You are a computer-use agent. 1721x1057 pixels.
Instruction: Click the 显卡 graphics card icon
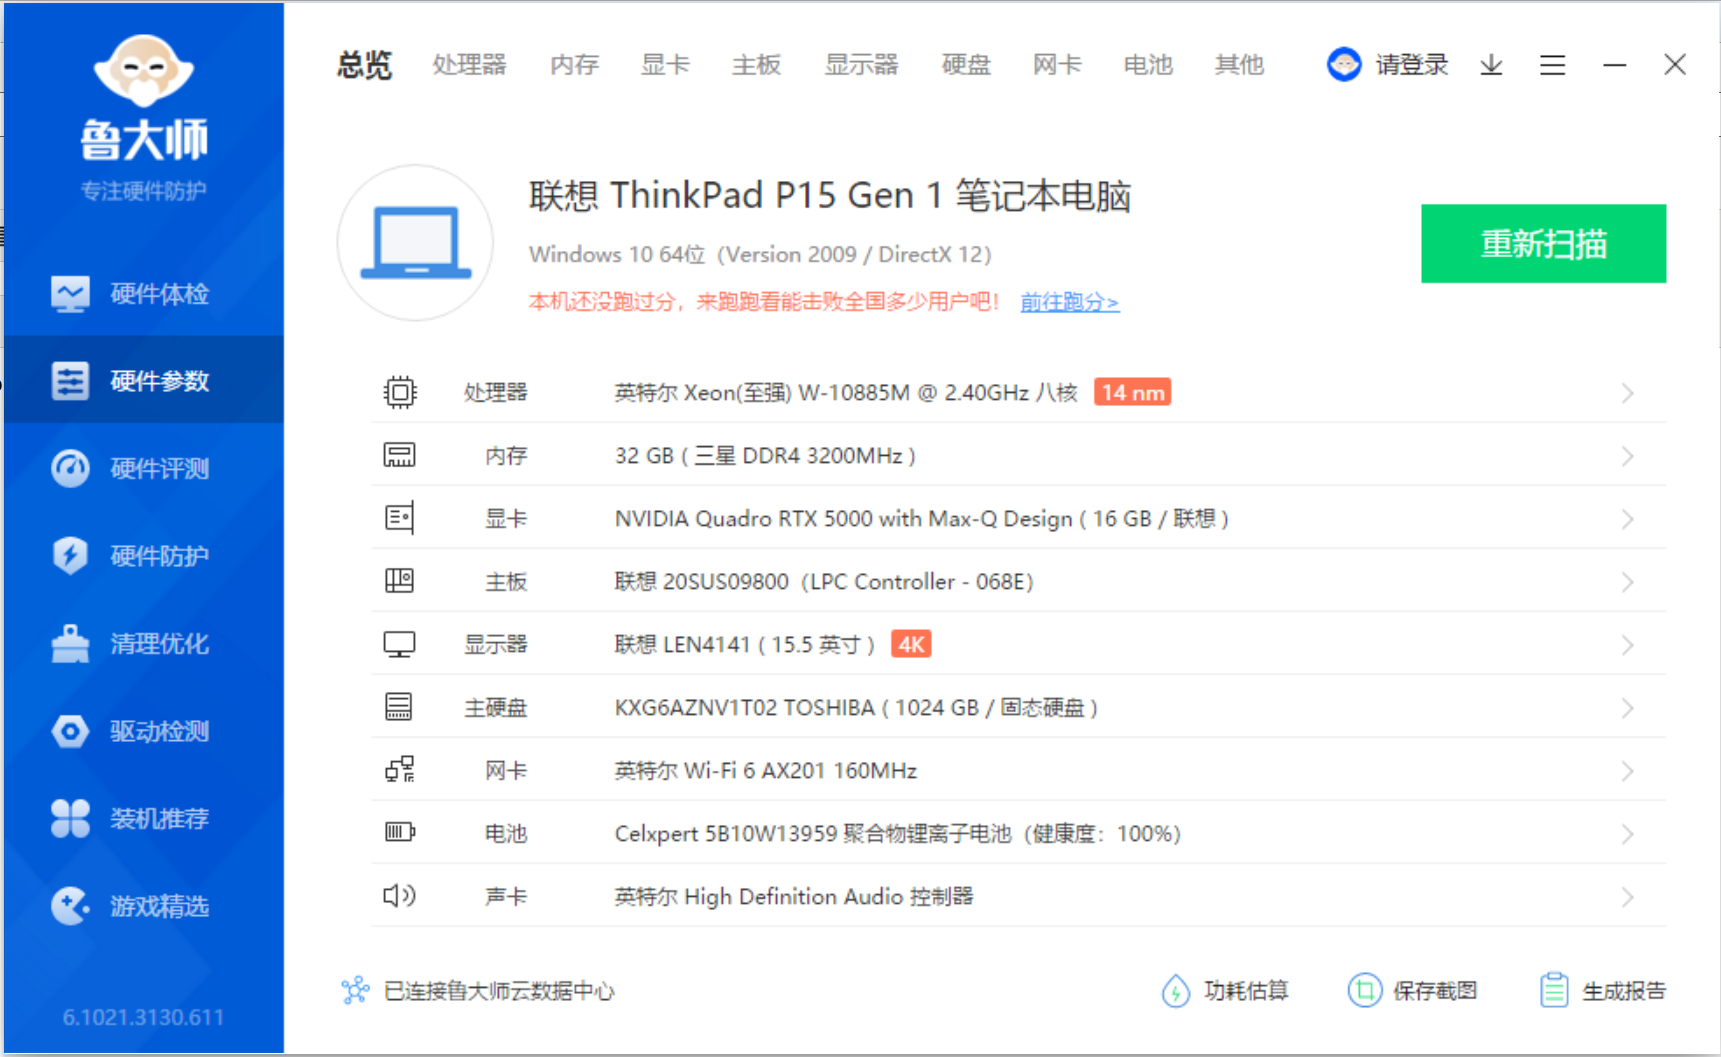pyautogui.click(x=400, y=518)
